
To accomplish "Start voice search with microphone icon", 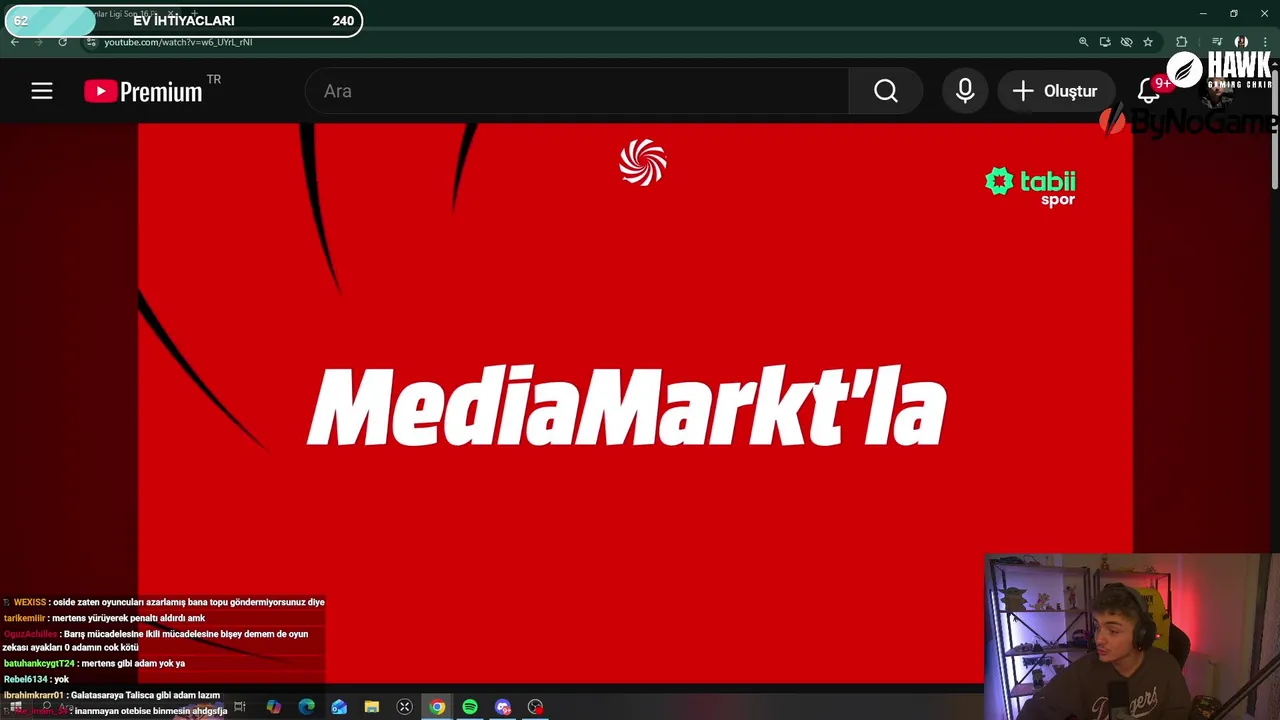I will point(965,91).
